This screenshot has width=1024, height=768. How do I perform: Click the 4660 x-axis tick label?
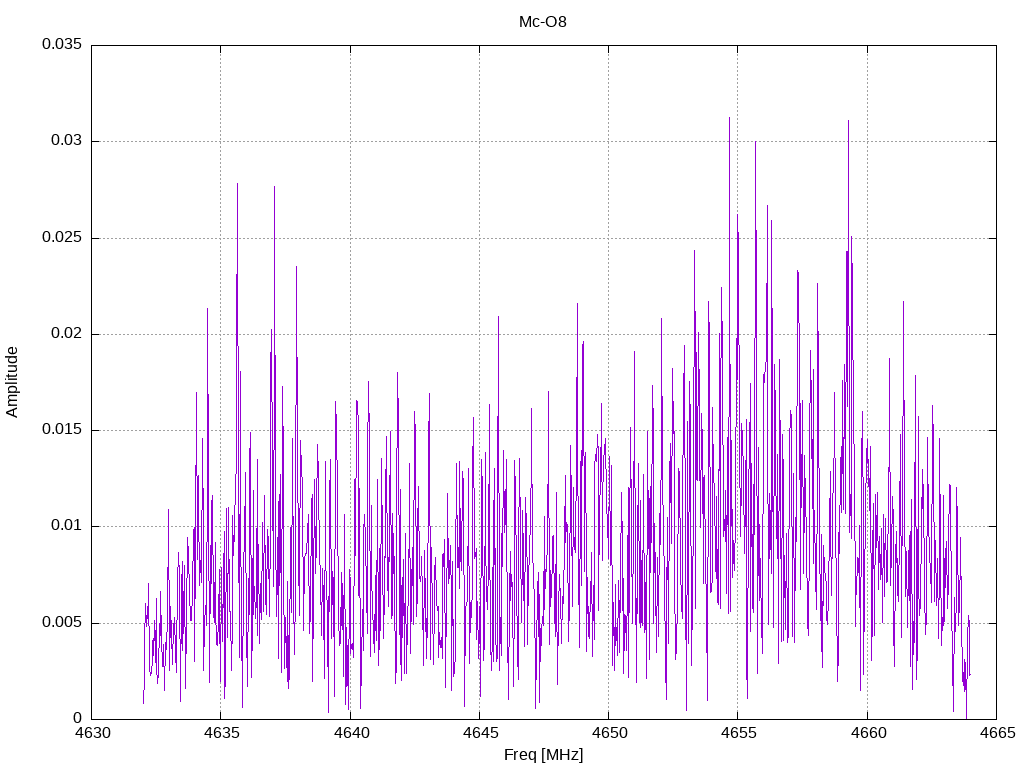(868, 733)
